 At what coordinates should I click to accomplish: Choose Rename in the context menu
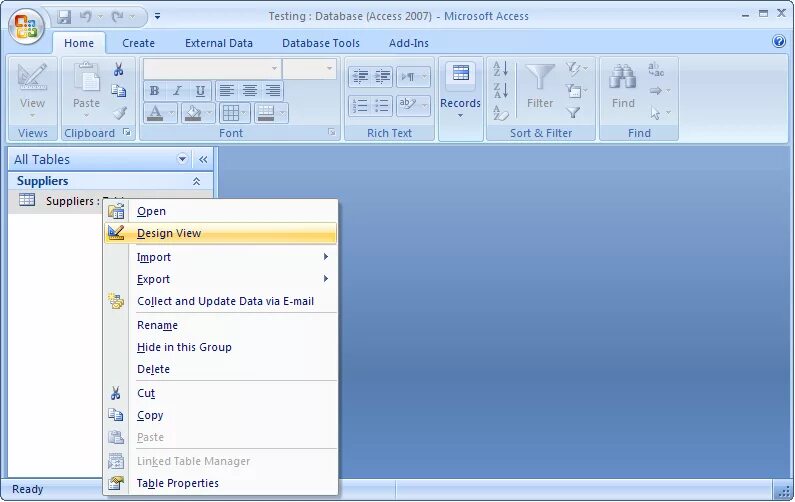221,325
